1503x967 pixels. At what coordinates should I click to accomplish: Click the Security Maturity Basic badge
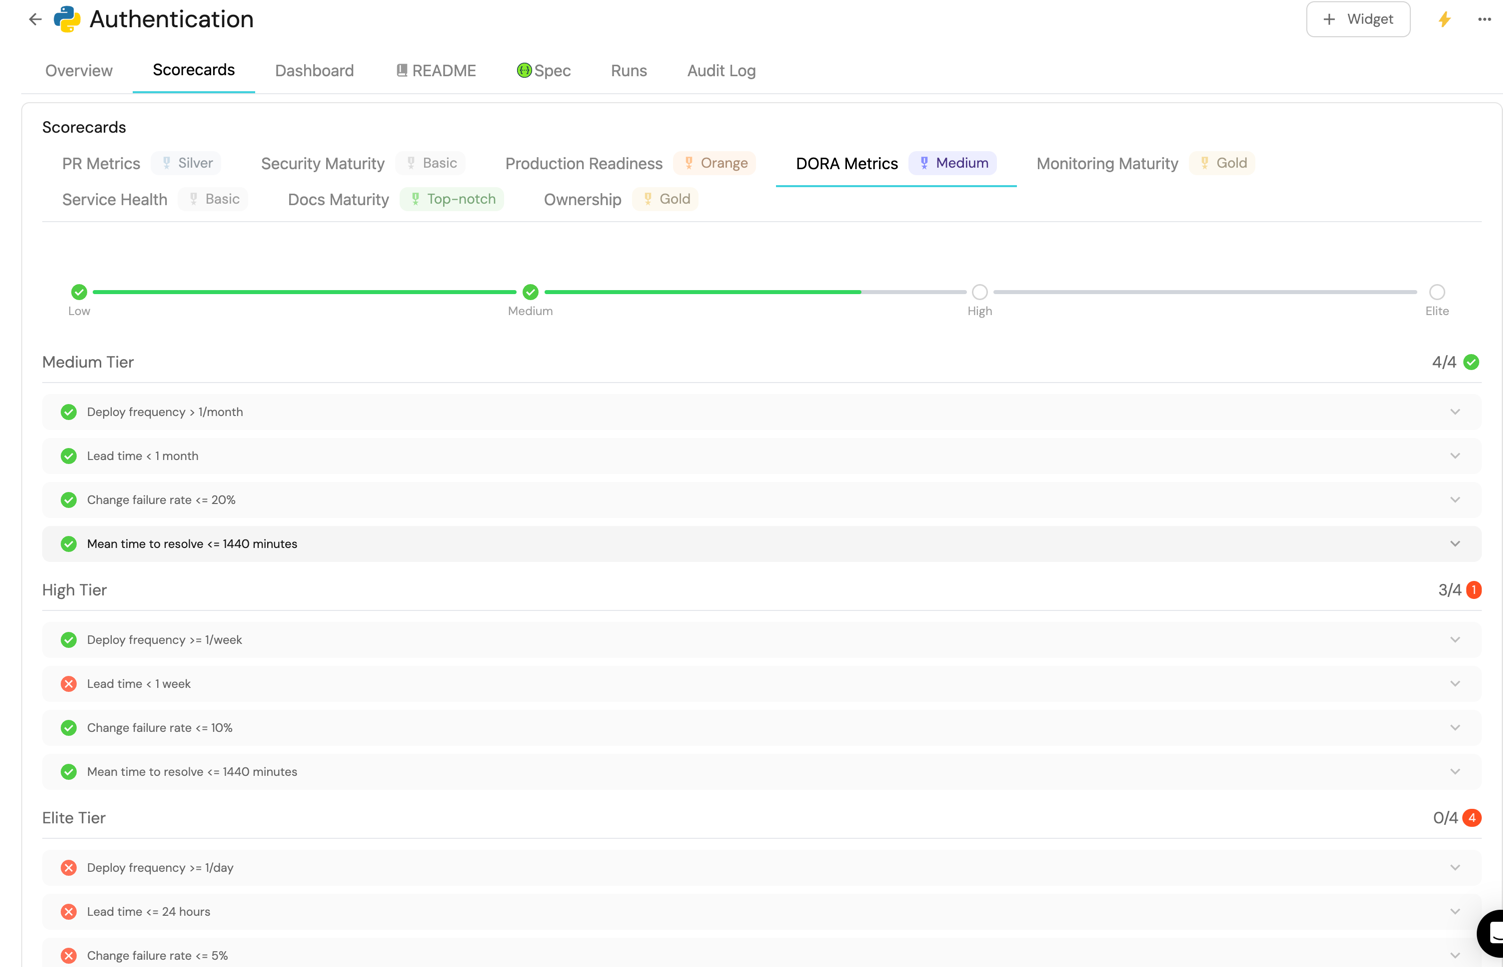point(431,163)
